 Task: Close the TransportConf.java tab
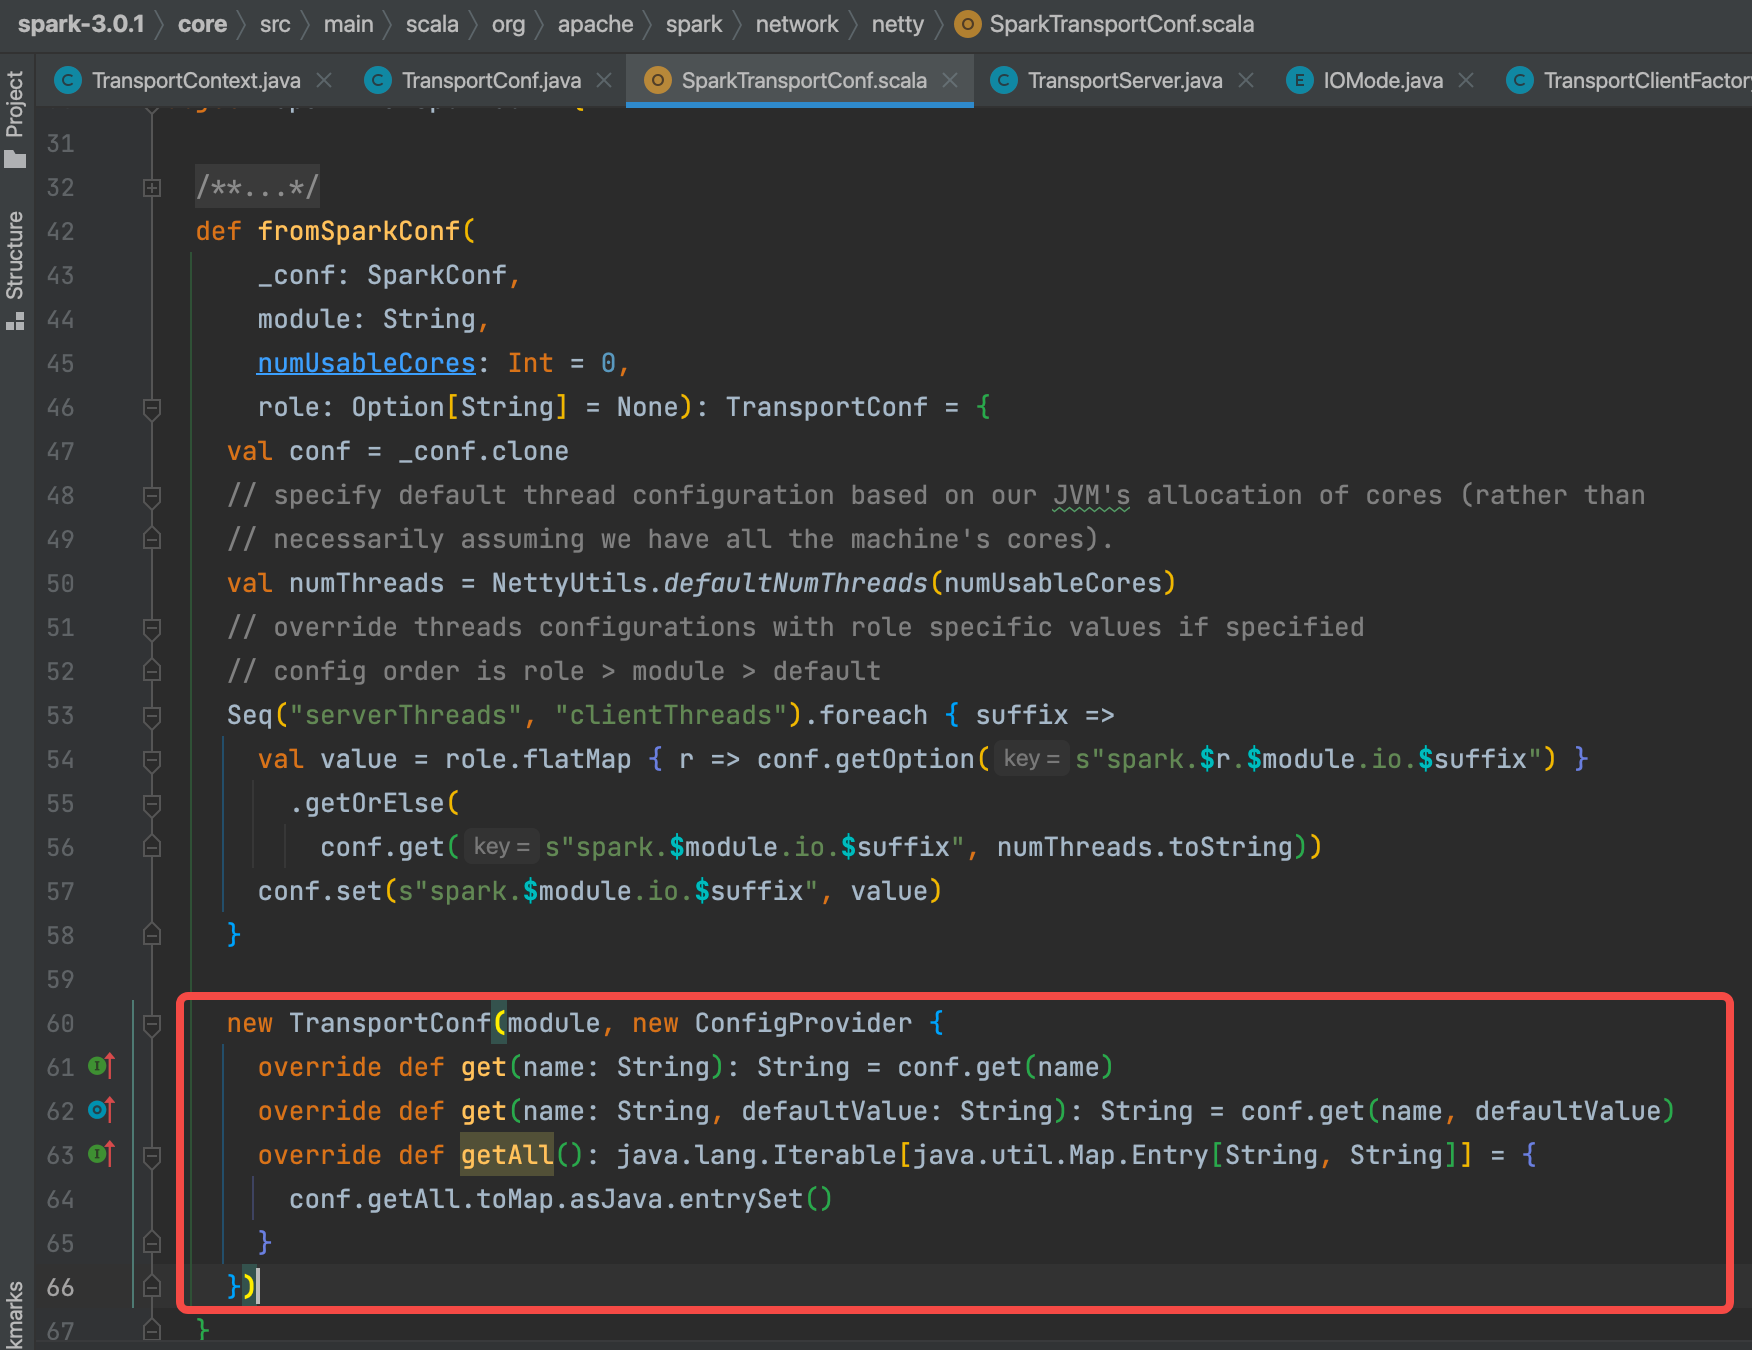click(604, 80)
